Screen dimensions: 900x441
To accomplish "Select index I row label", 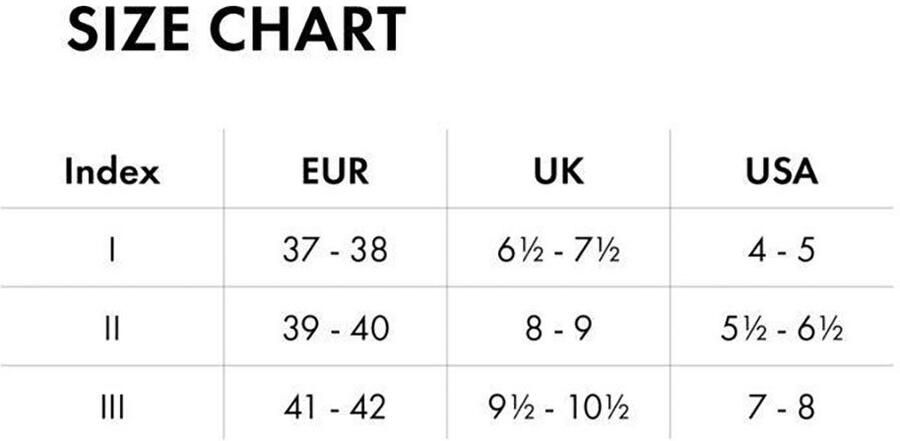I will click(112, 250).
